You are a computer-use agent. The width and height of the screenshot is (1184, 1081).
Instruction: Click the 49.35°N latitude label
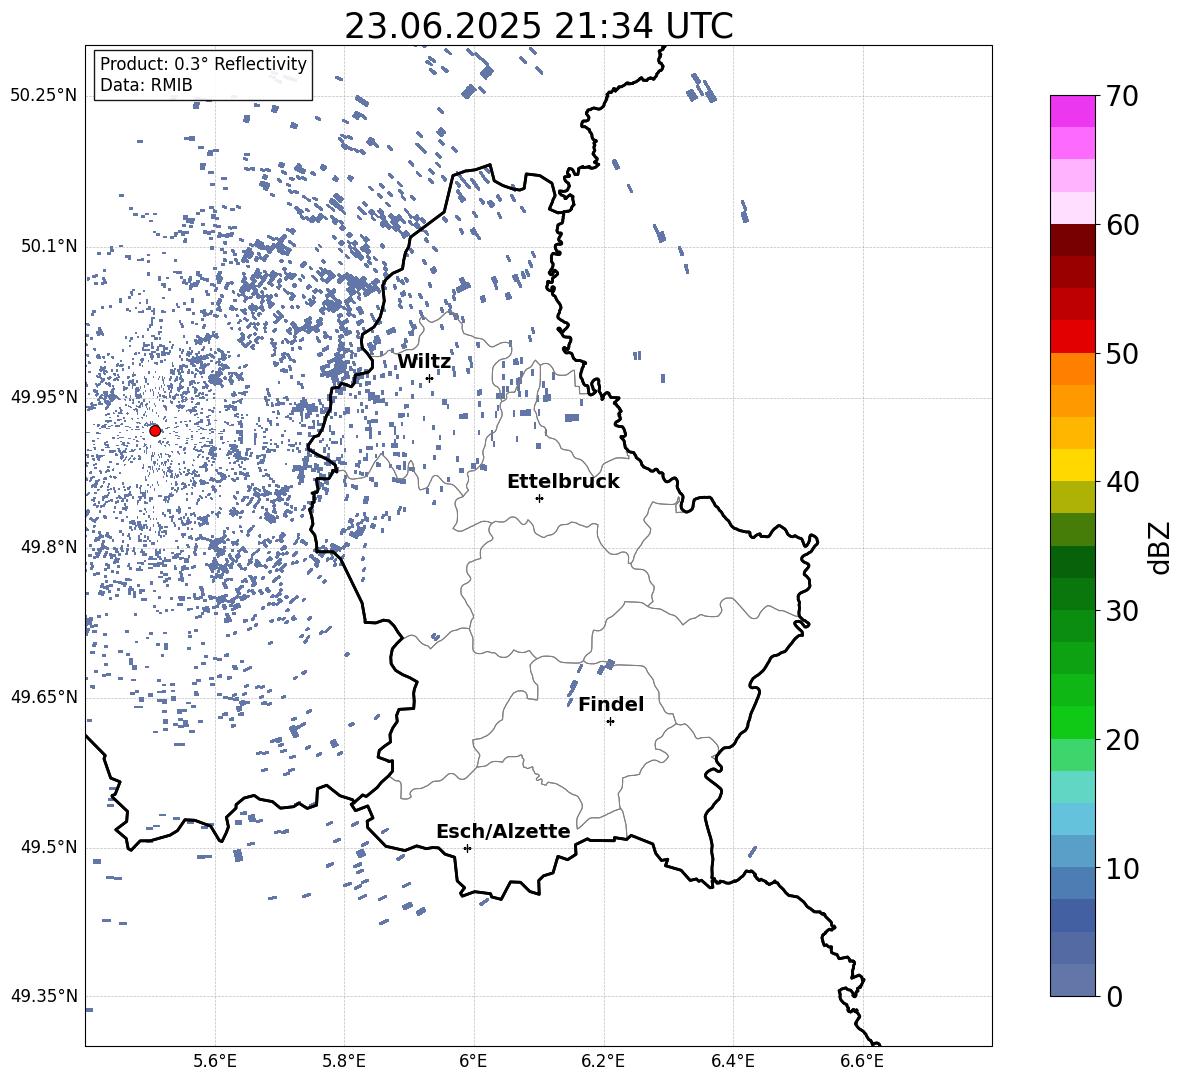coord(44,996)
